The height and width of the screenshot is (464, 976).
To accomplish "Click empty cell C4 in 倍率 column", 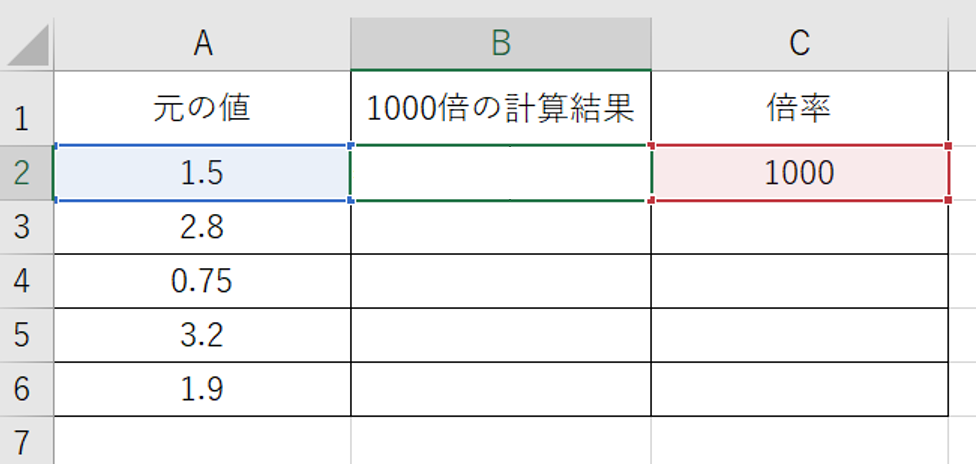I will coord(800,281).
